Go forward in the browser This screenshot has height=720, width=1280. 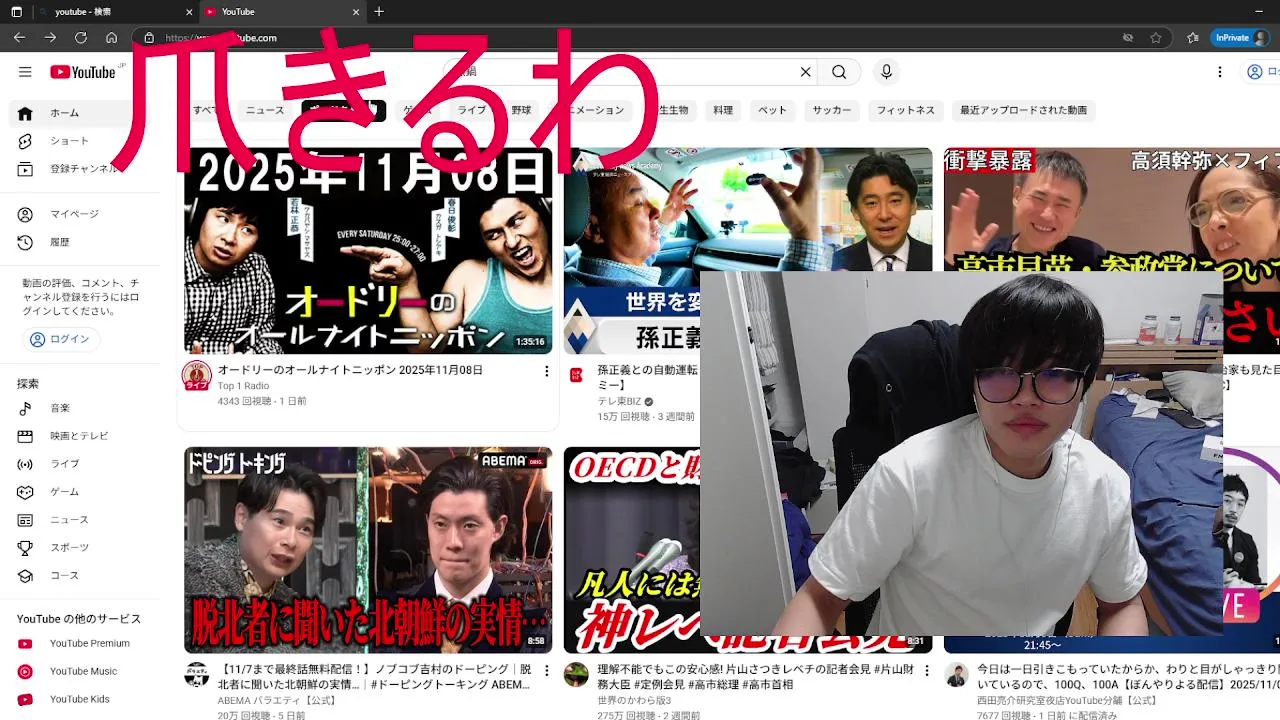click(50, 38)
